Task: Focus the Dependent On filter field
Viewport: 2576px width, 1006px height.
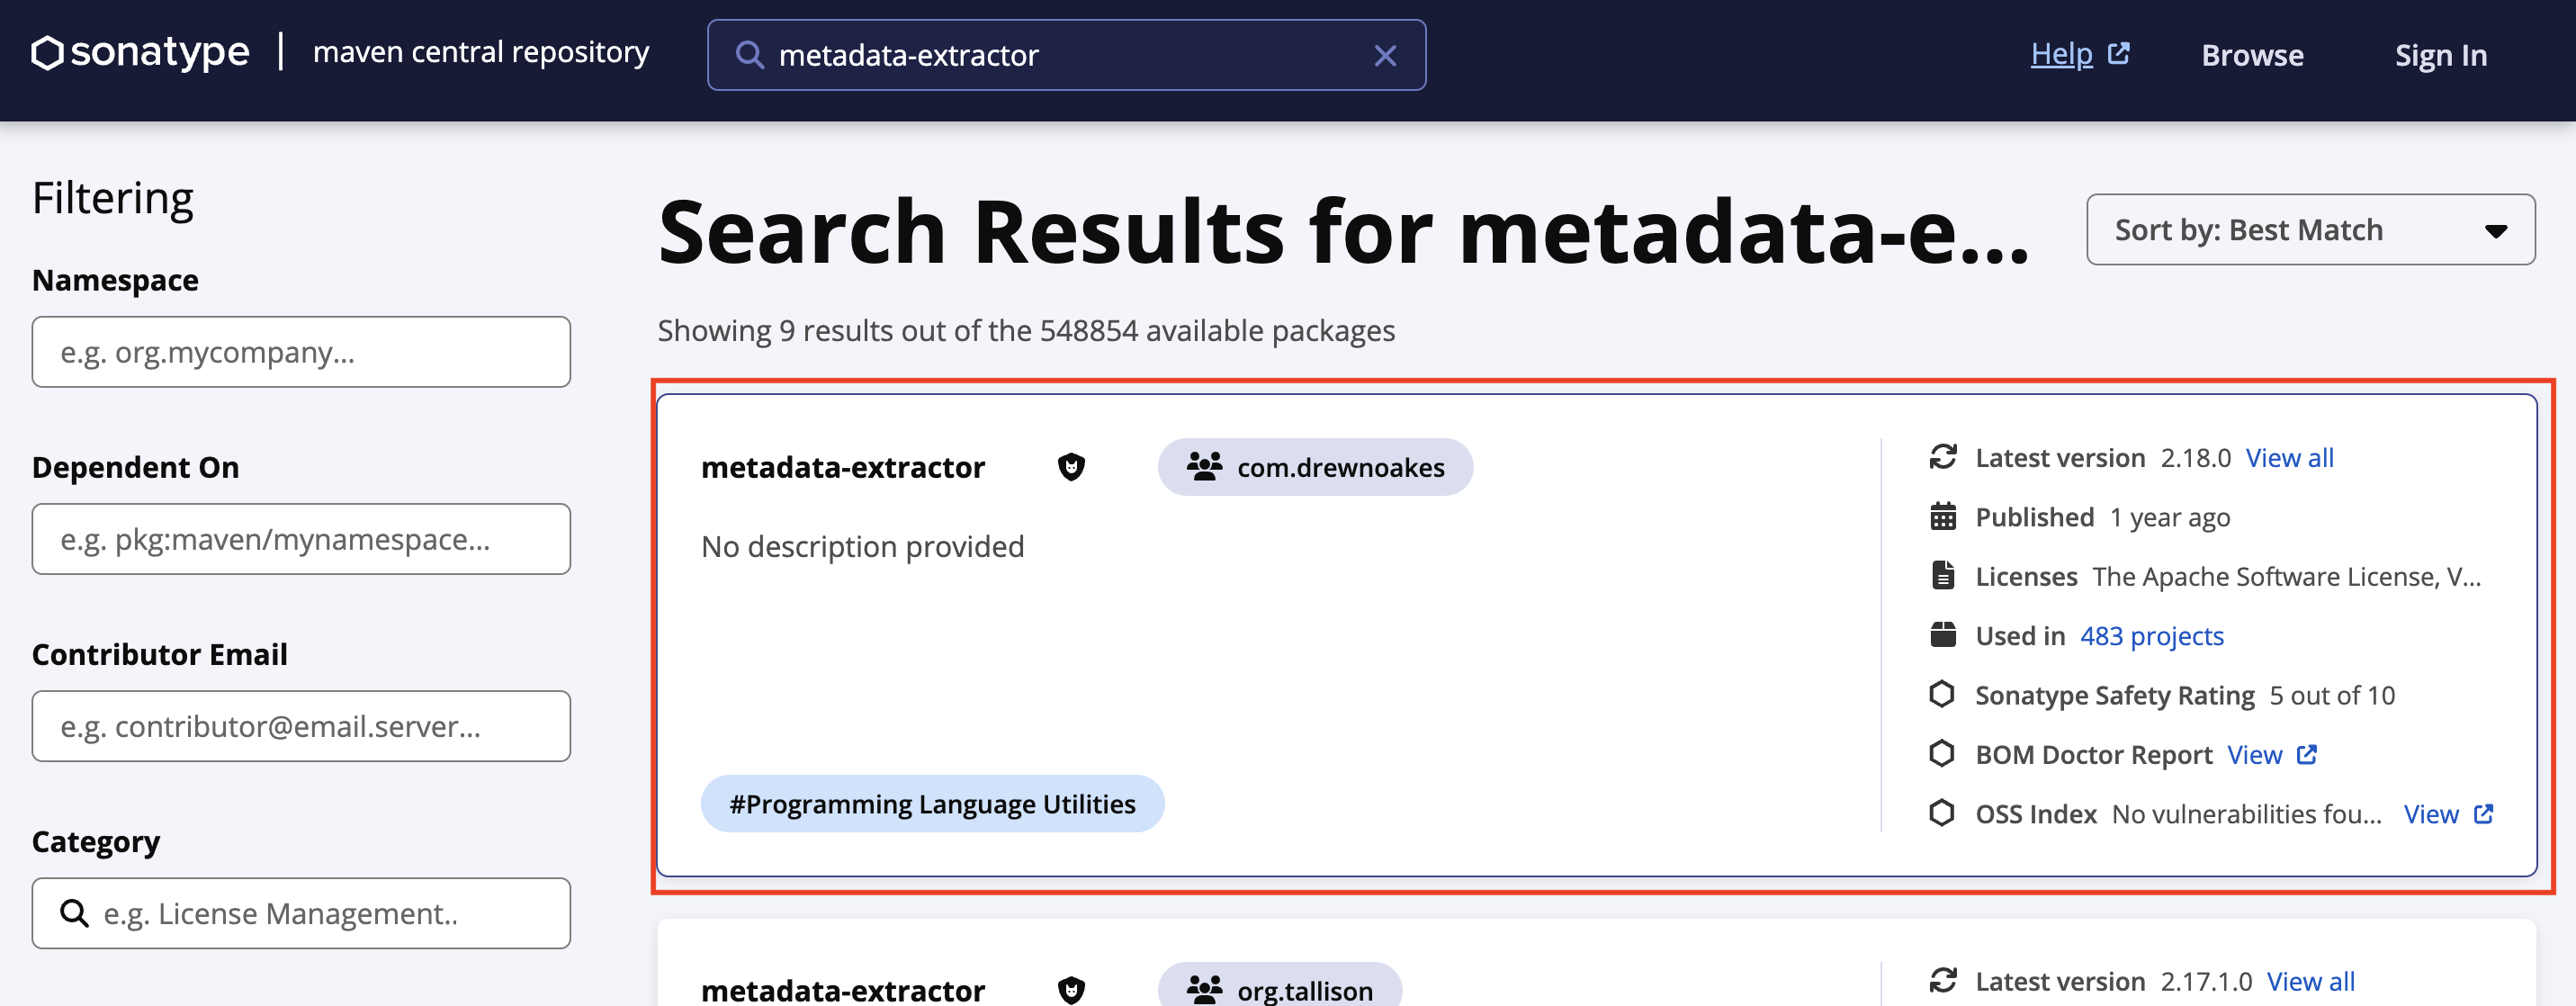Action: coord(301,539)
